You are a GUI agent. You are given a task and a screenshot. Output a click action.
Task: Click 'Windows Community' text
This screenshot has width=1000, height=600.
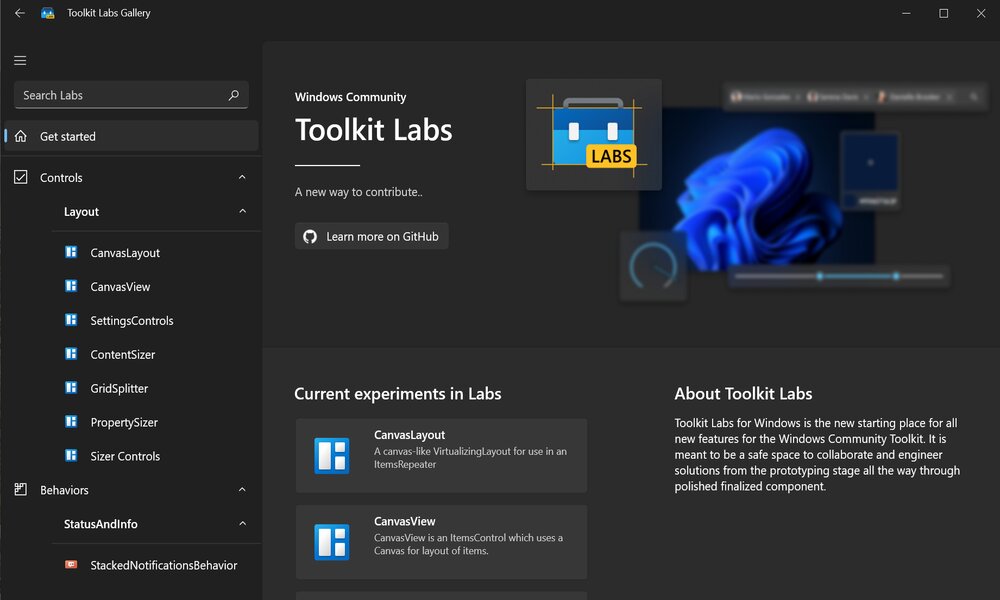pos(350,97)
